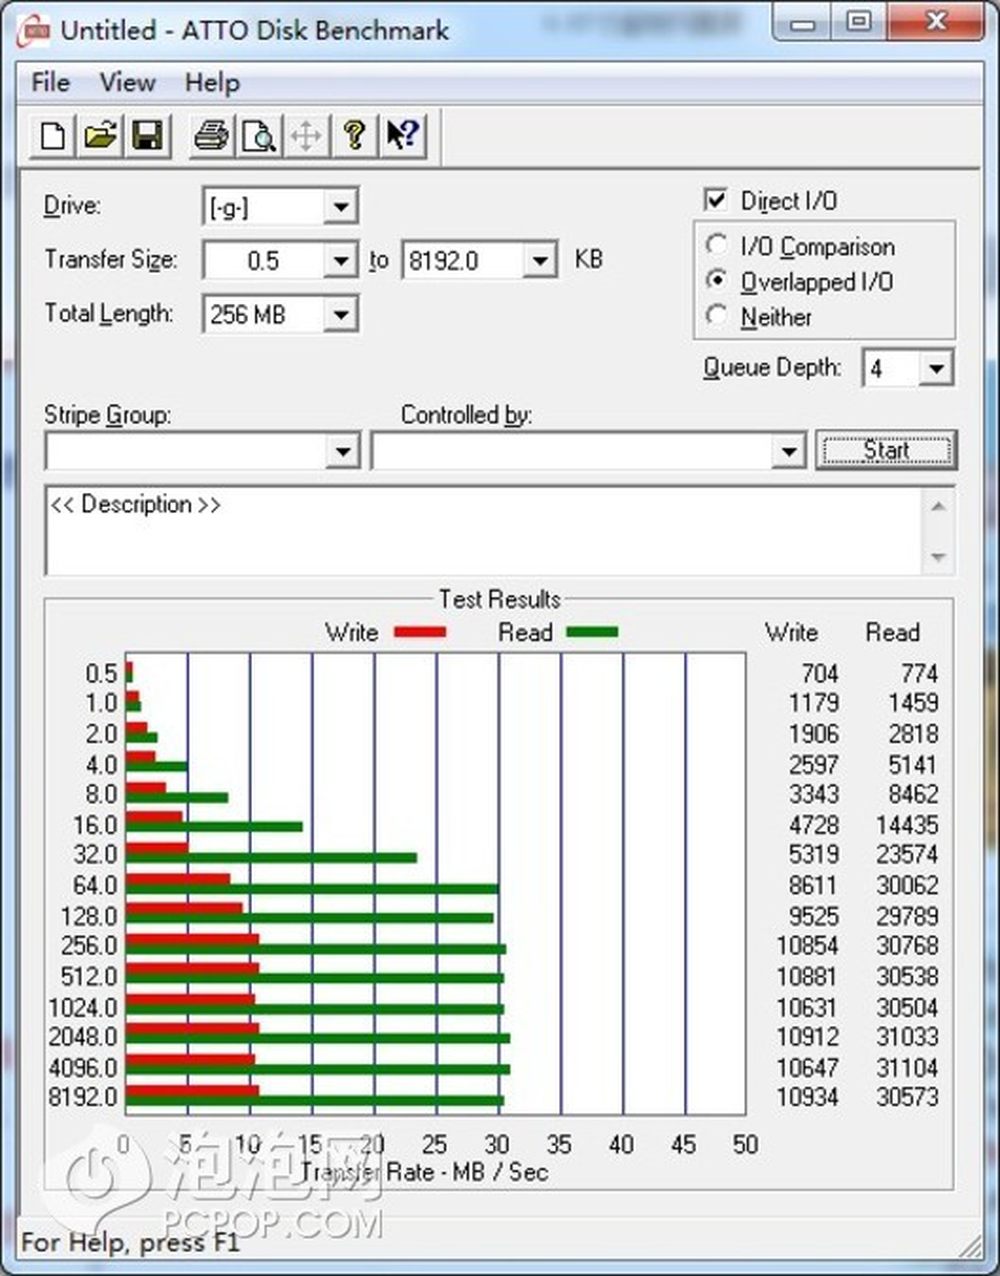Click the write value 8611

click(813, 885)
